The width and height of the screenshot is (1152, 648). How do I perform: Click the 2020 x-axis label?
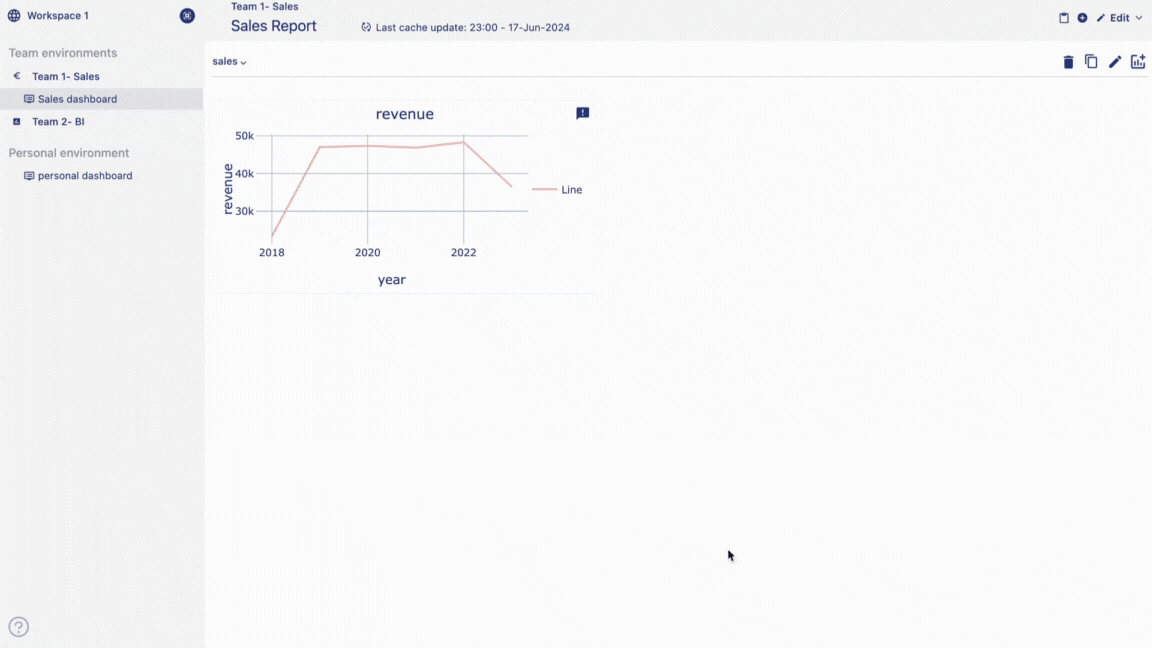(x=367, y=252)
